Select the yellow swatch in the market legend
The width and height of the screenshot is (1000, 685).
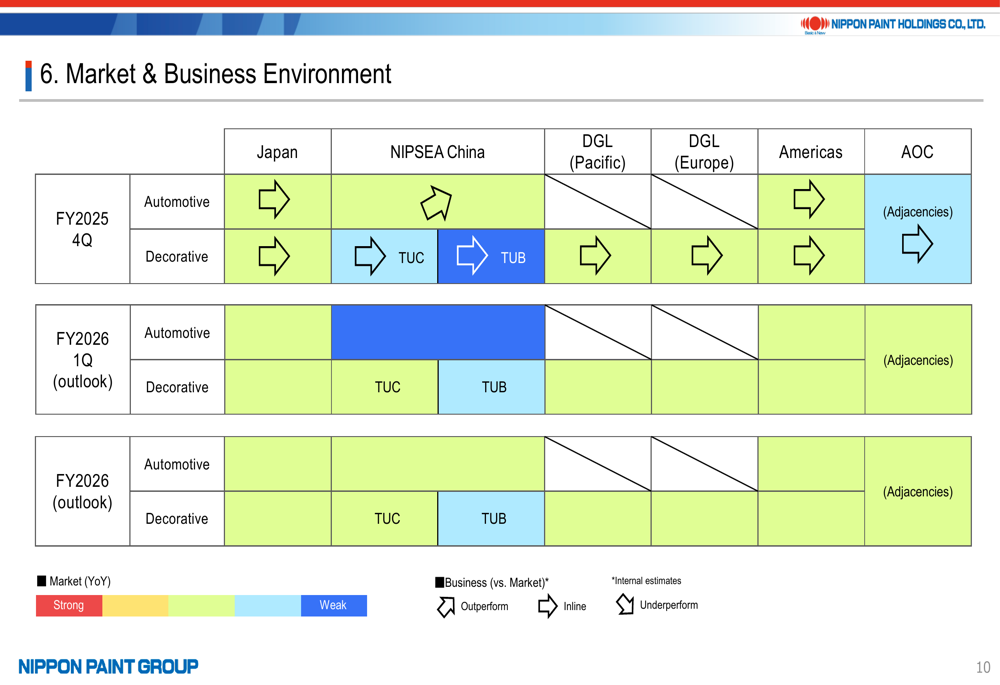pyautogui.click(x=135, y=605)
